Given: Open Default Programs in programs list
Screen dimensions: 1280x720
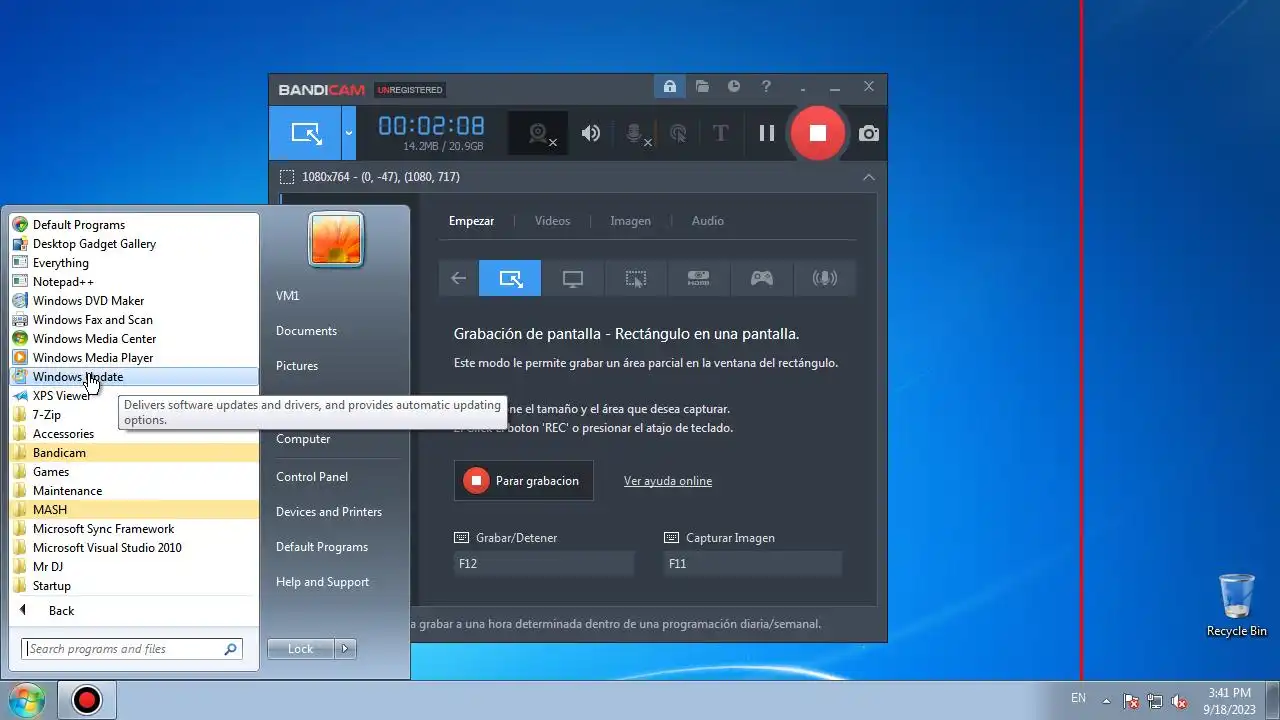Looking at the screenshot, I should 134,225.
